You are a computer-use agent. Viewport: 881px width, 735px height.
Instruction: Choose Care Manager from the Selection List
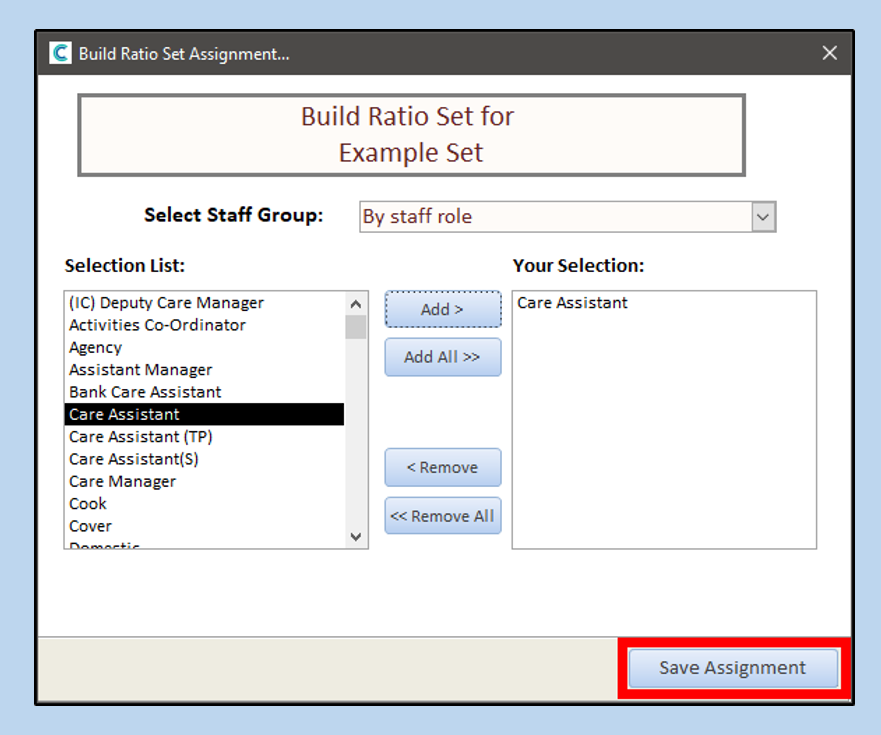pos(122,481)
